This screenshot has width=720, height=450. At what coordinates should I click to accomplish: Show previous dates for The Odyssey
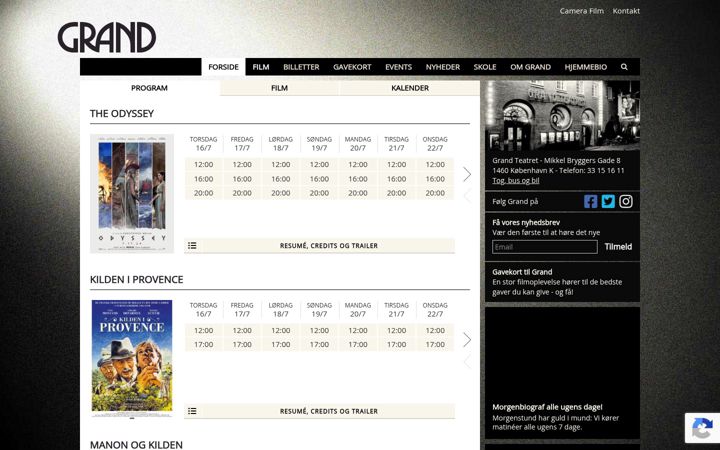[467, 196]
